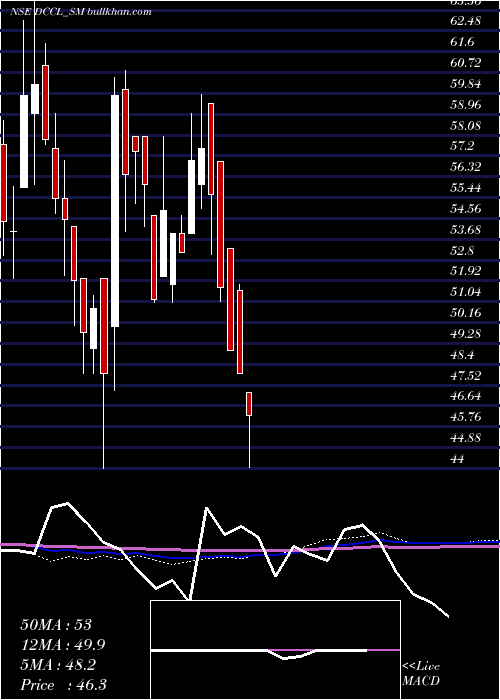Click the 48.4 price level
This screenshot has width=500, height=700.
(x=462, y=354)
